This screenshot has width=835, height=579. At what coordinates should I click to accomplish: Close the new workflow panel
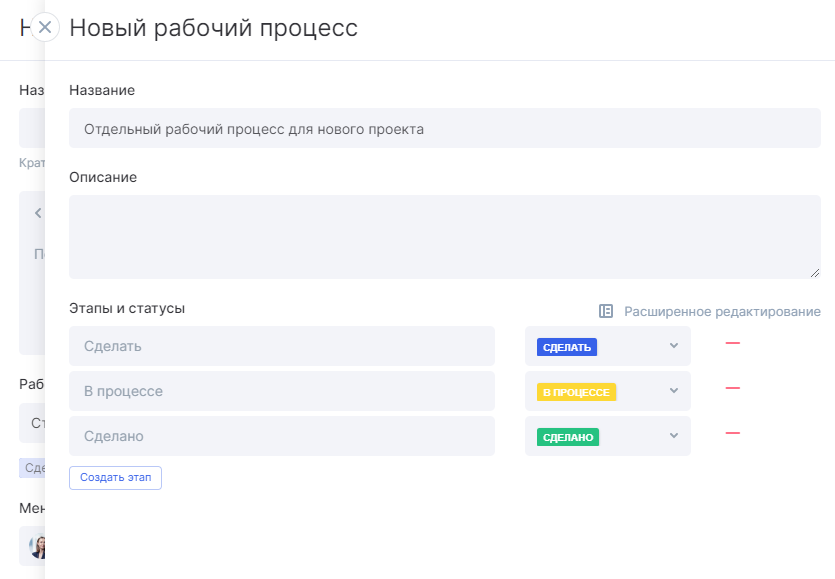click(45, 27)
